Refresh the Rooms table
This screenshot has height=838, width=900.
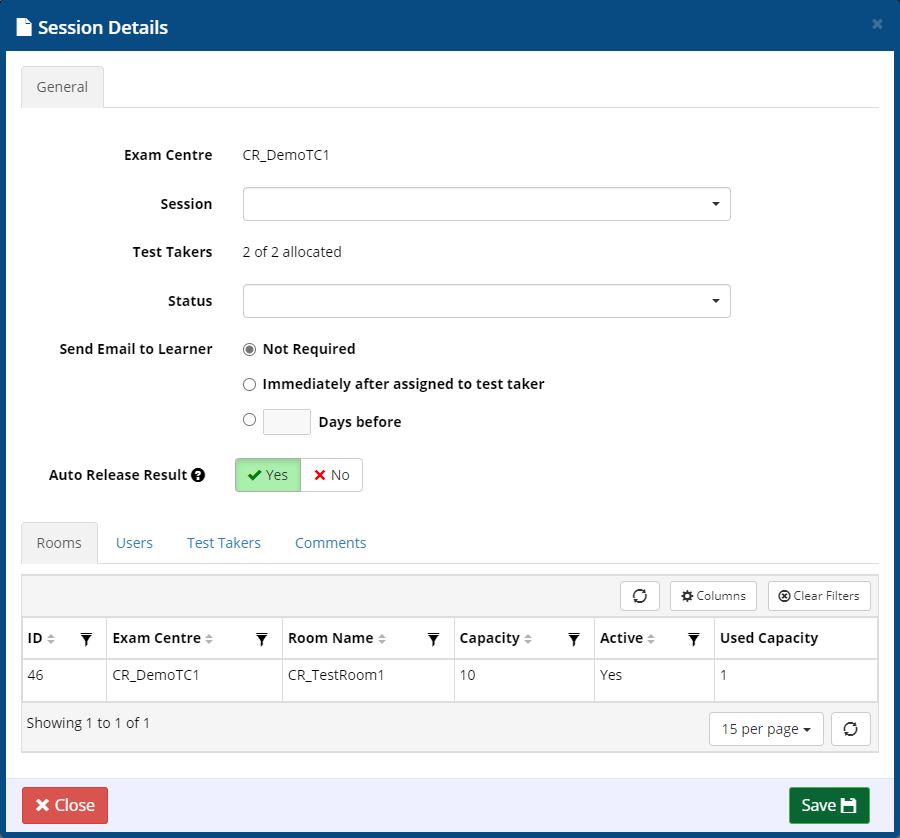639,595
